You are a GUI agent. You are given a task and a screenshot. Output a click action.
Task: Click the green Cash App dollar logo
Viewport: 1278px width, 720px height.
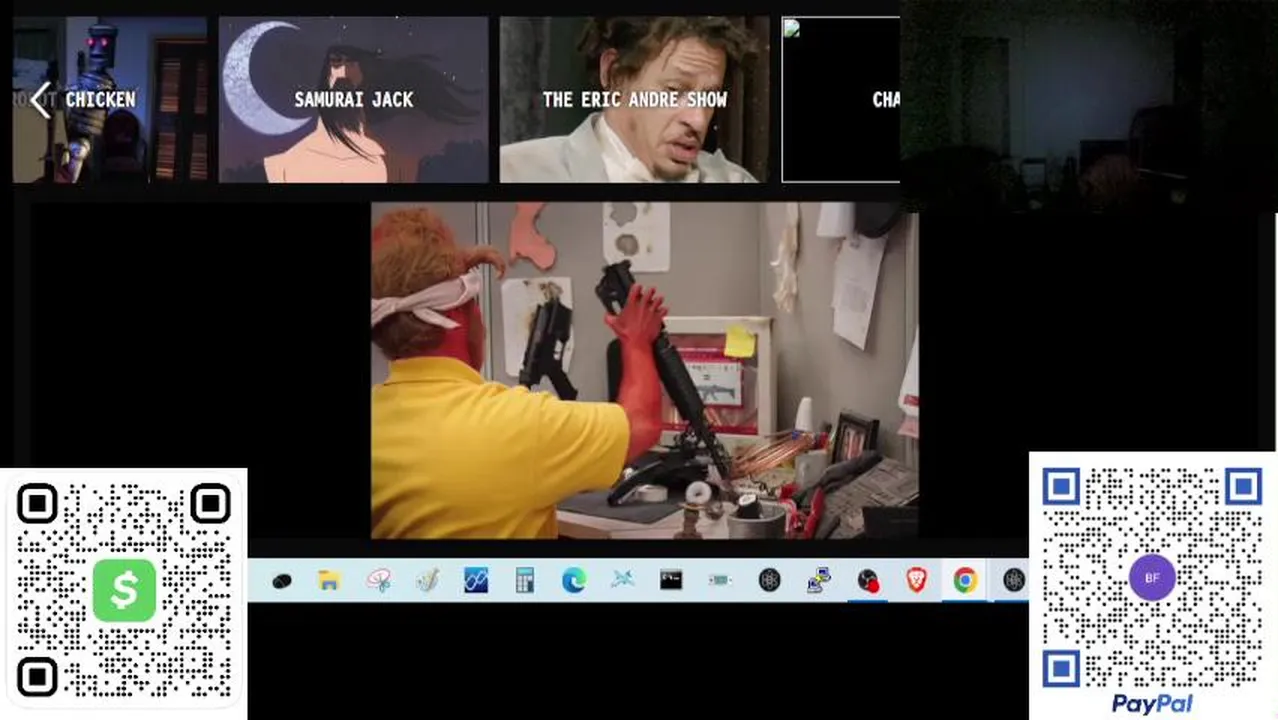pyautogui.click(x=124, y=590)
